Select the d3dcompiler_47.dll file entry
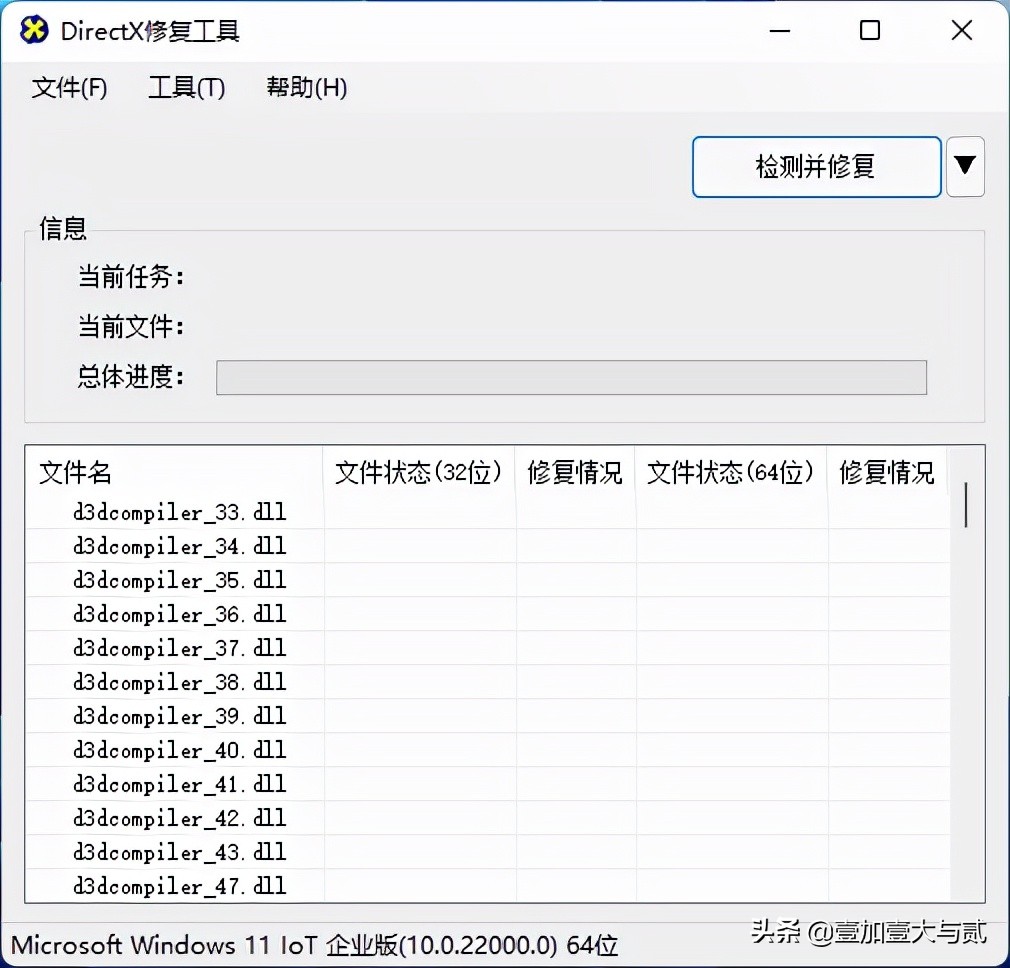The image size is (1010, 968). pyautogui.click(x=180, y=886)
